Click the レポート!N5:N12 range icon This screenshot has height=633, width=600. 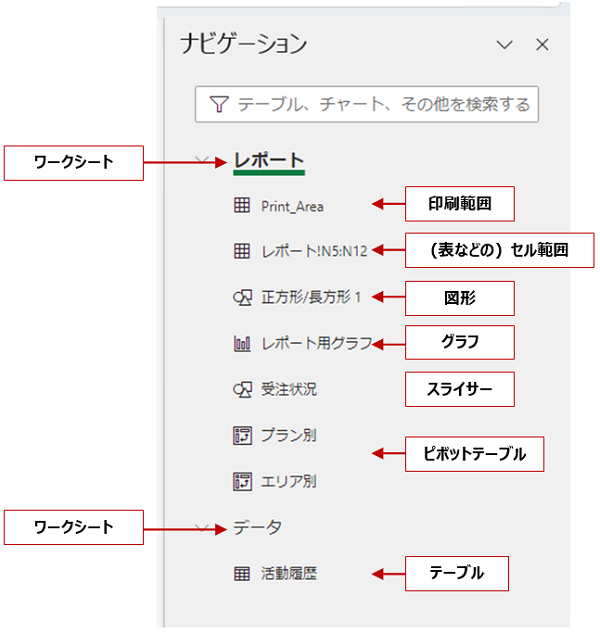pyautogui.click(x=242, y=252)
